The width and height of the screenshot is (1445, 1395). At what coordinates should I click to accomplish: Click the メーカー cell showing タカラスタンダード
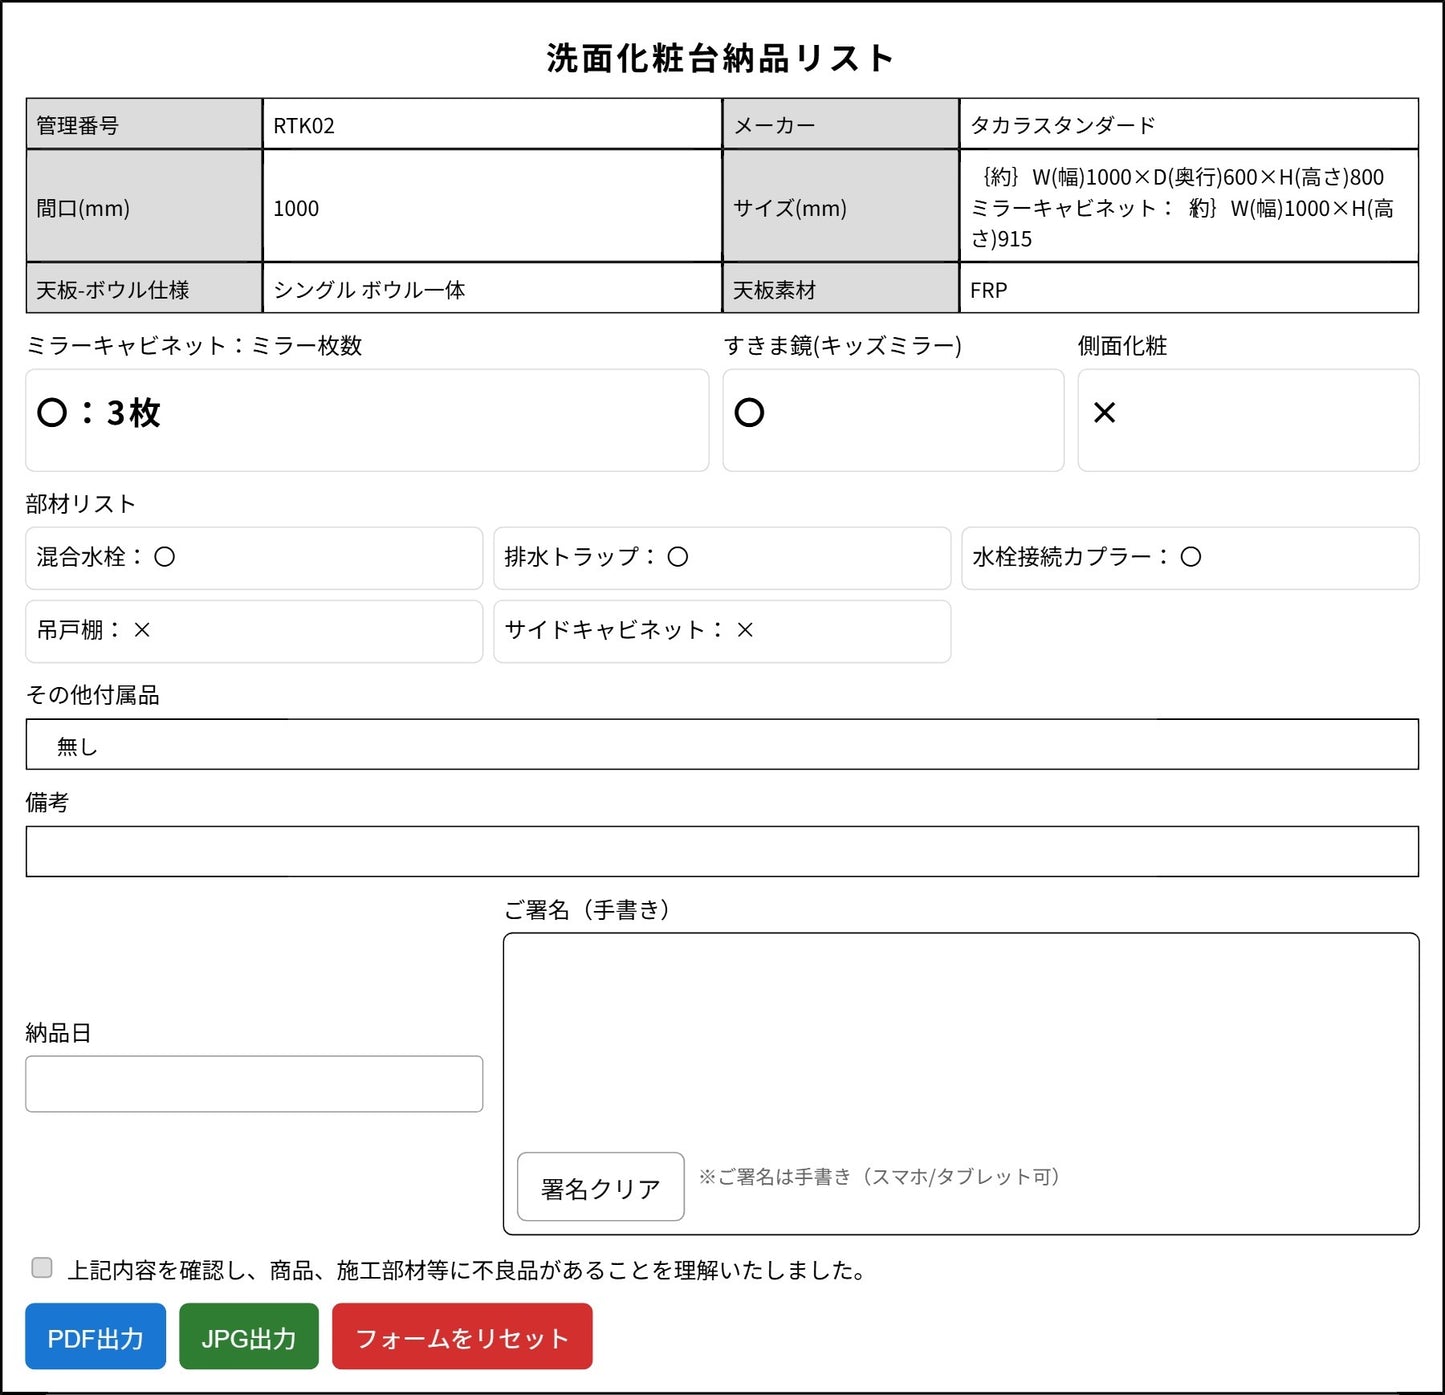(x=1188, y=123)
